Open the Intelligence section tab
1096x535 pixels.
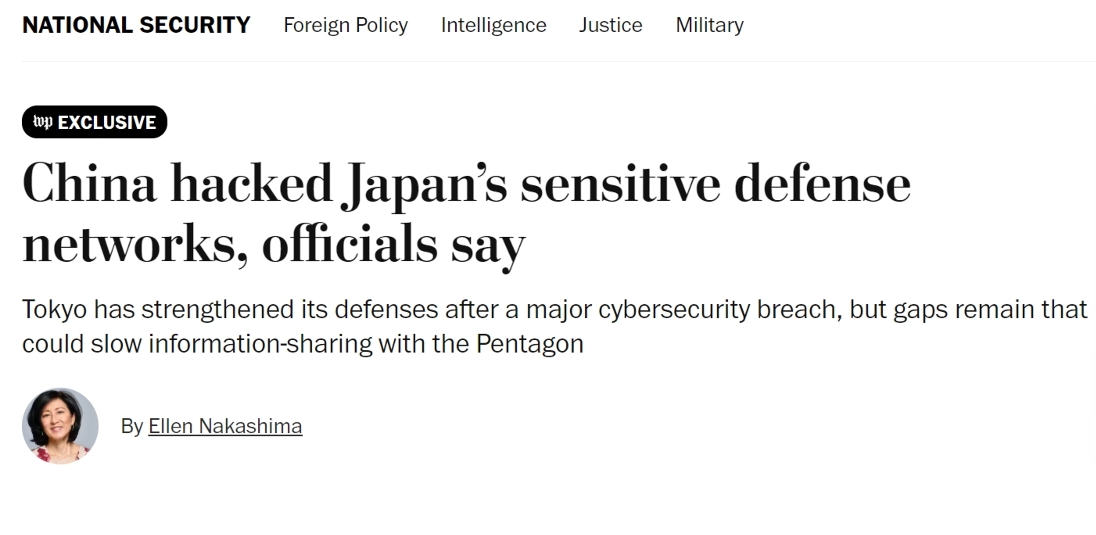(x=493, y=25)
